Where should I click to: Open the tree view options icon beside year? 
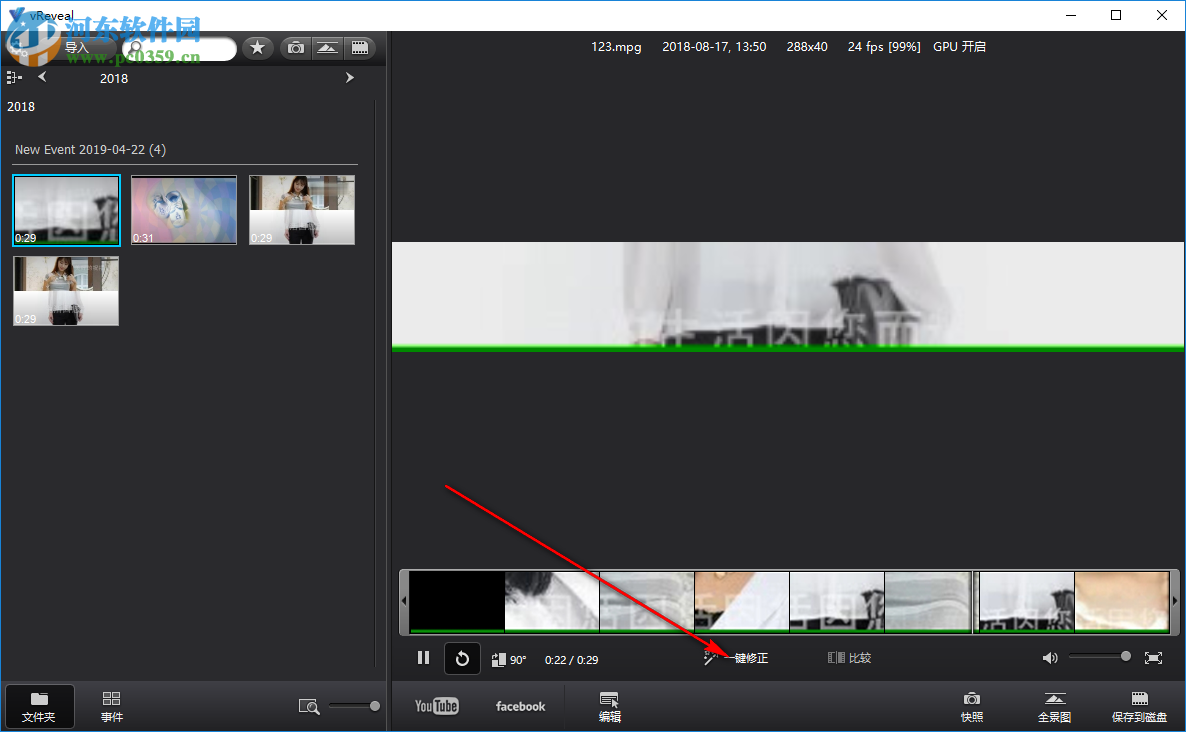[14, 77]
